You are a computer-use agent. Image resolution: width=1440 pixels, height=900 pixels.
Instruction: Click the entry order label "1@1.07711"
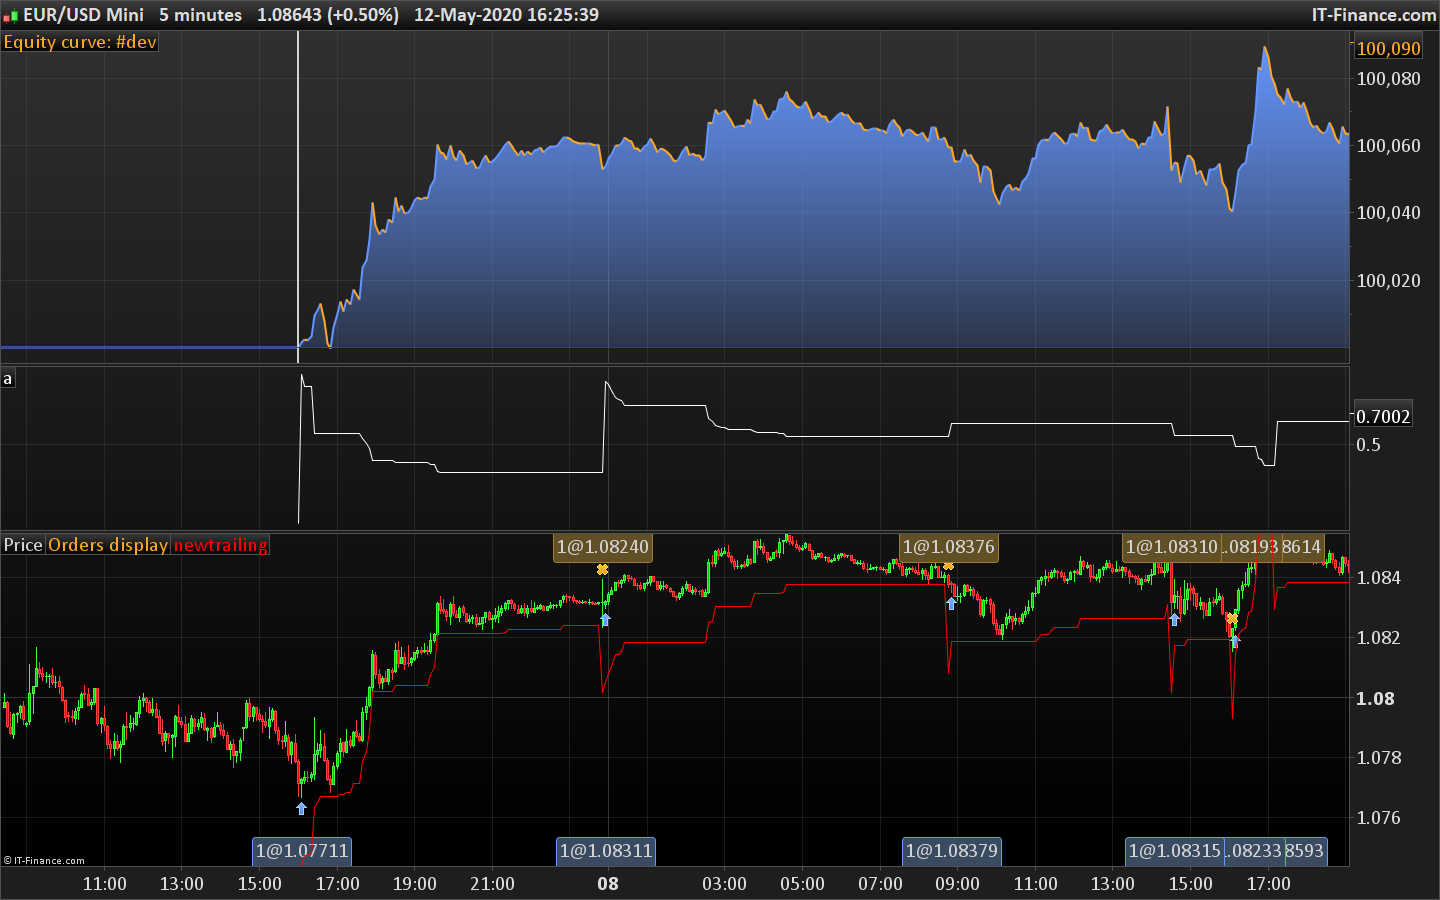302,851
